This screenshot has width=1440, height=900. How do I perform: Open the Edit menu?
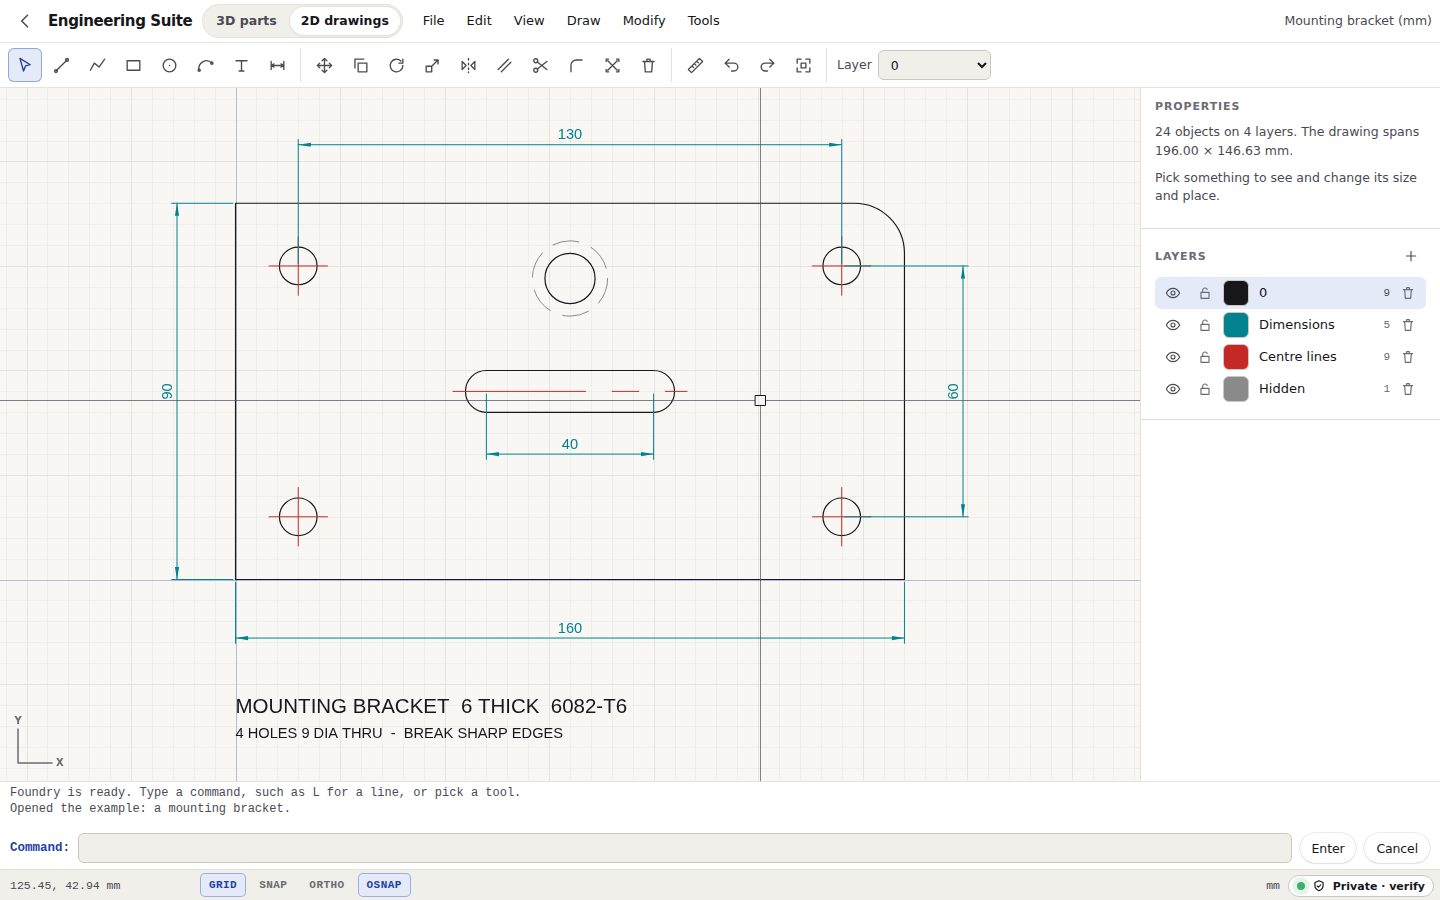479,20
